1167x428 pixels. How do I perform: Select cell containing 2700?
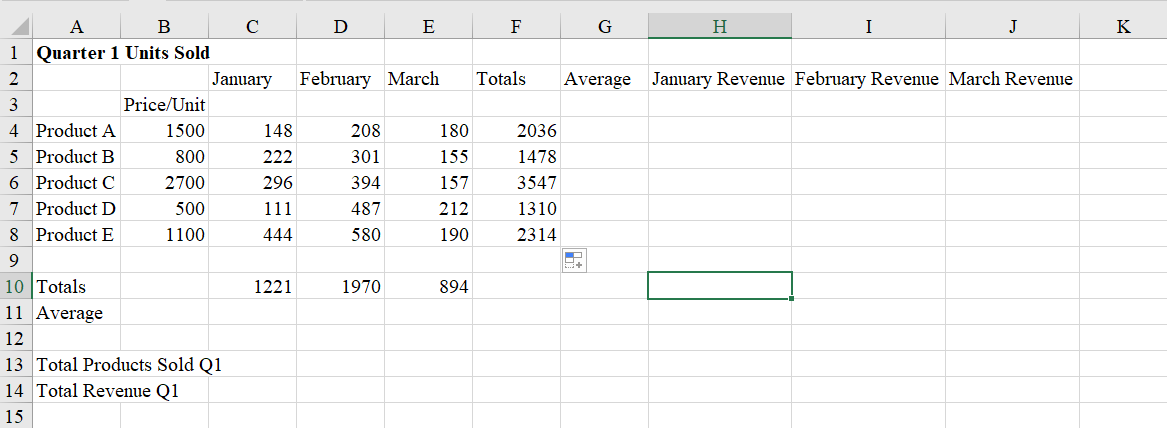click(x=164, y=182)
